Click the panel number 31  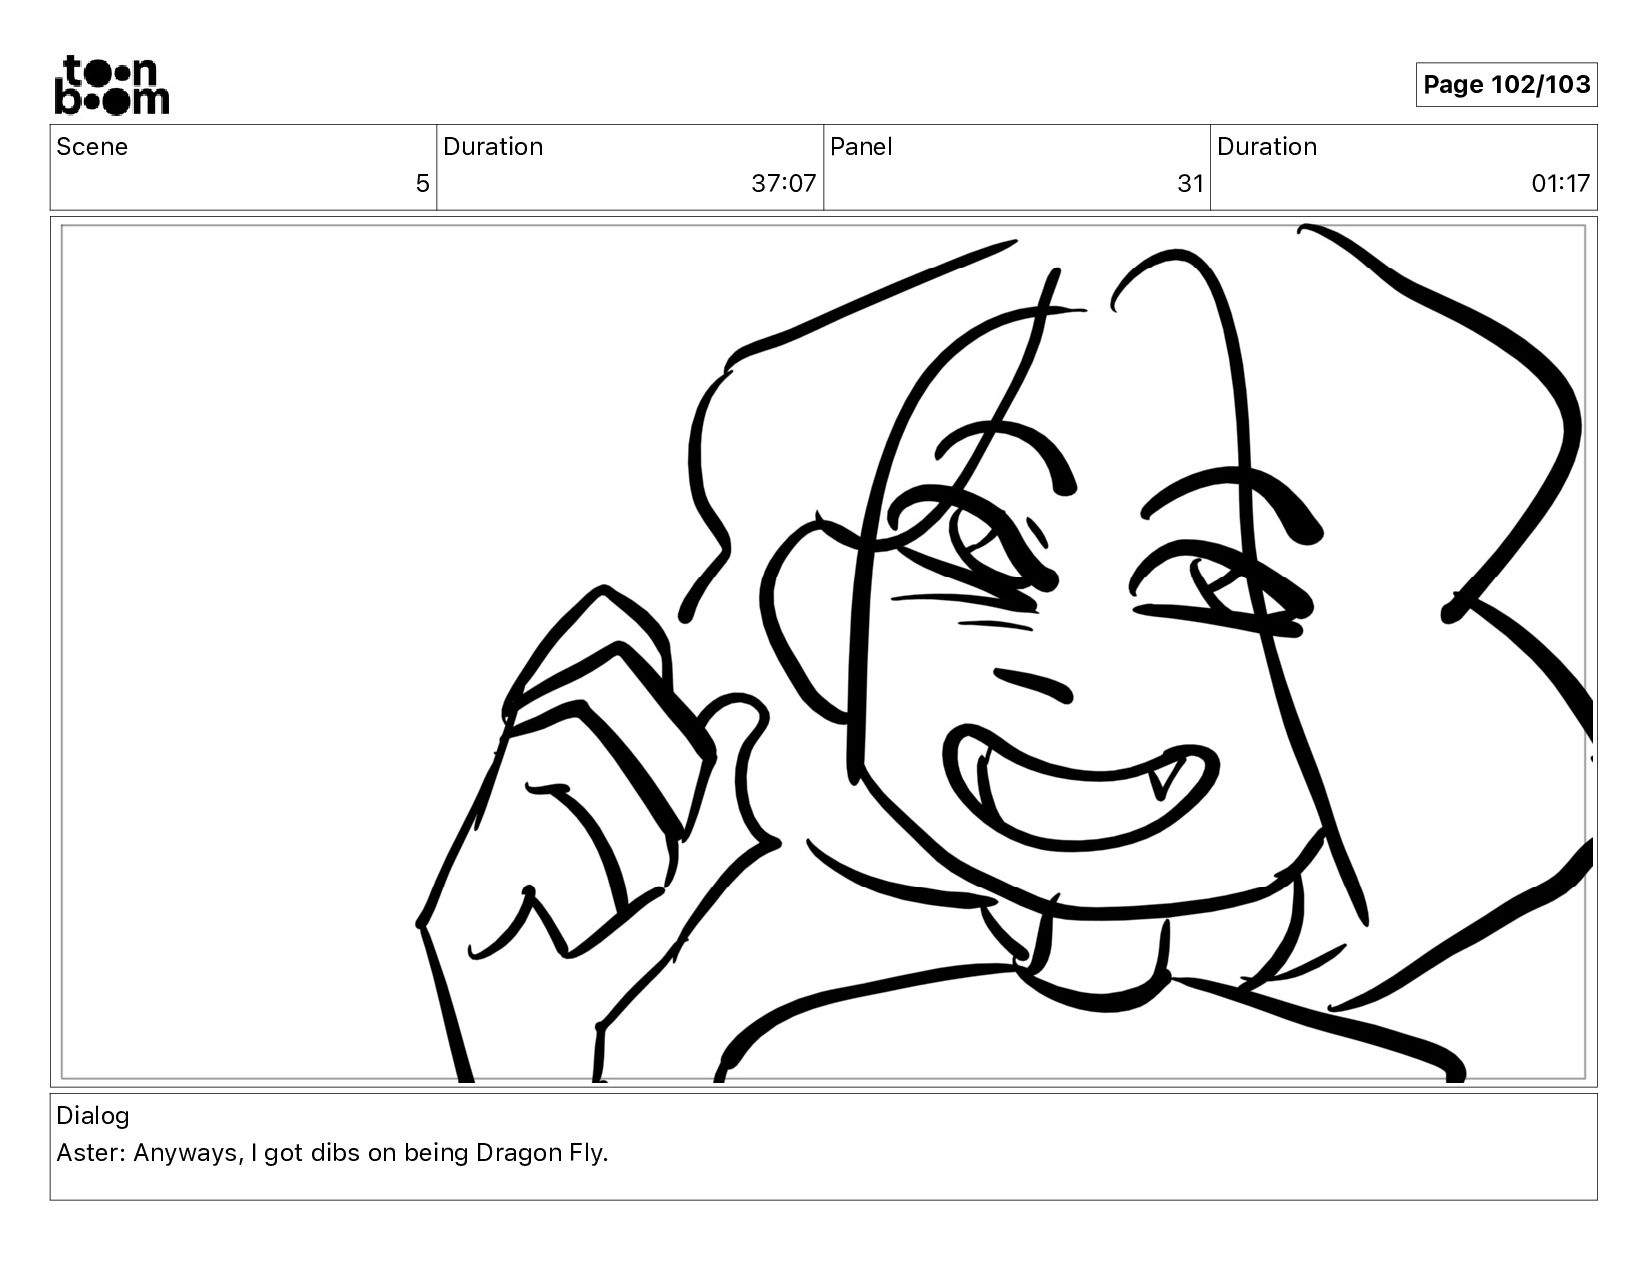point(1190,184)
